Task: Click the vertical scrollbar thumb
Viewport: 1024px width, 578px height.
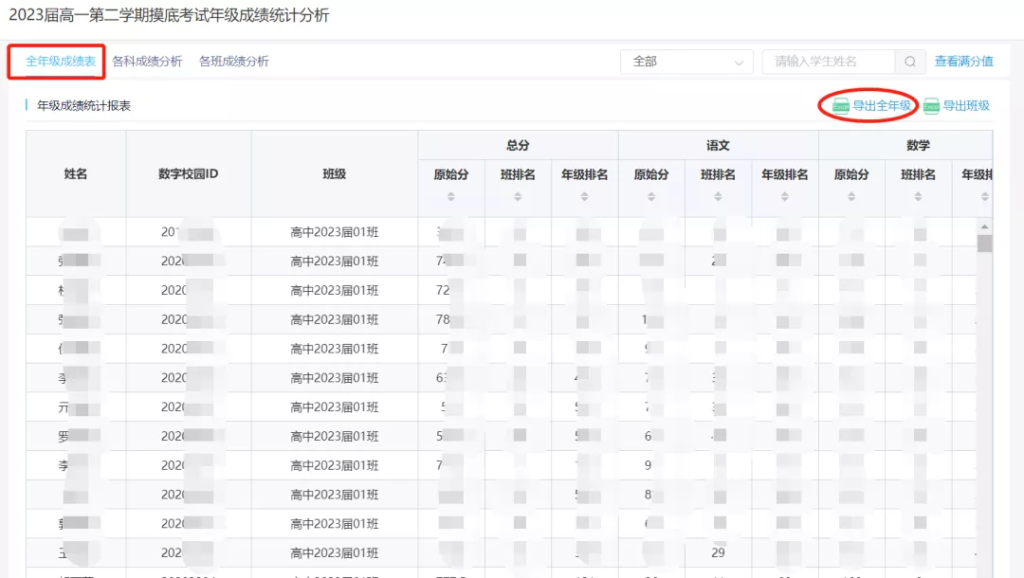Action: pos(984,243)
